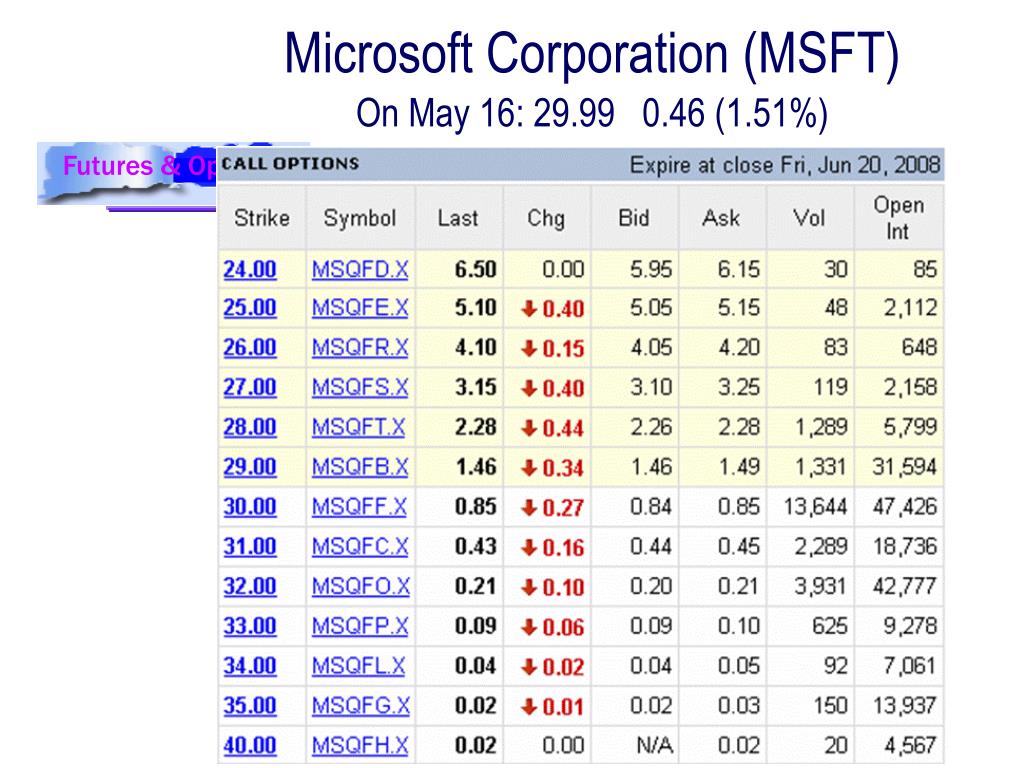Click ask value 6.15
The width and height of the screenshot is (1024, 768).
739,270
